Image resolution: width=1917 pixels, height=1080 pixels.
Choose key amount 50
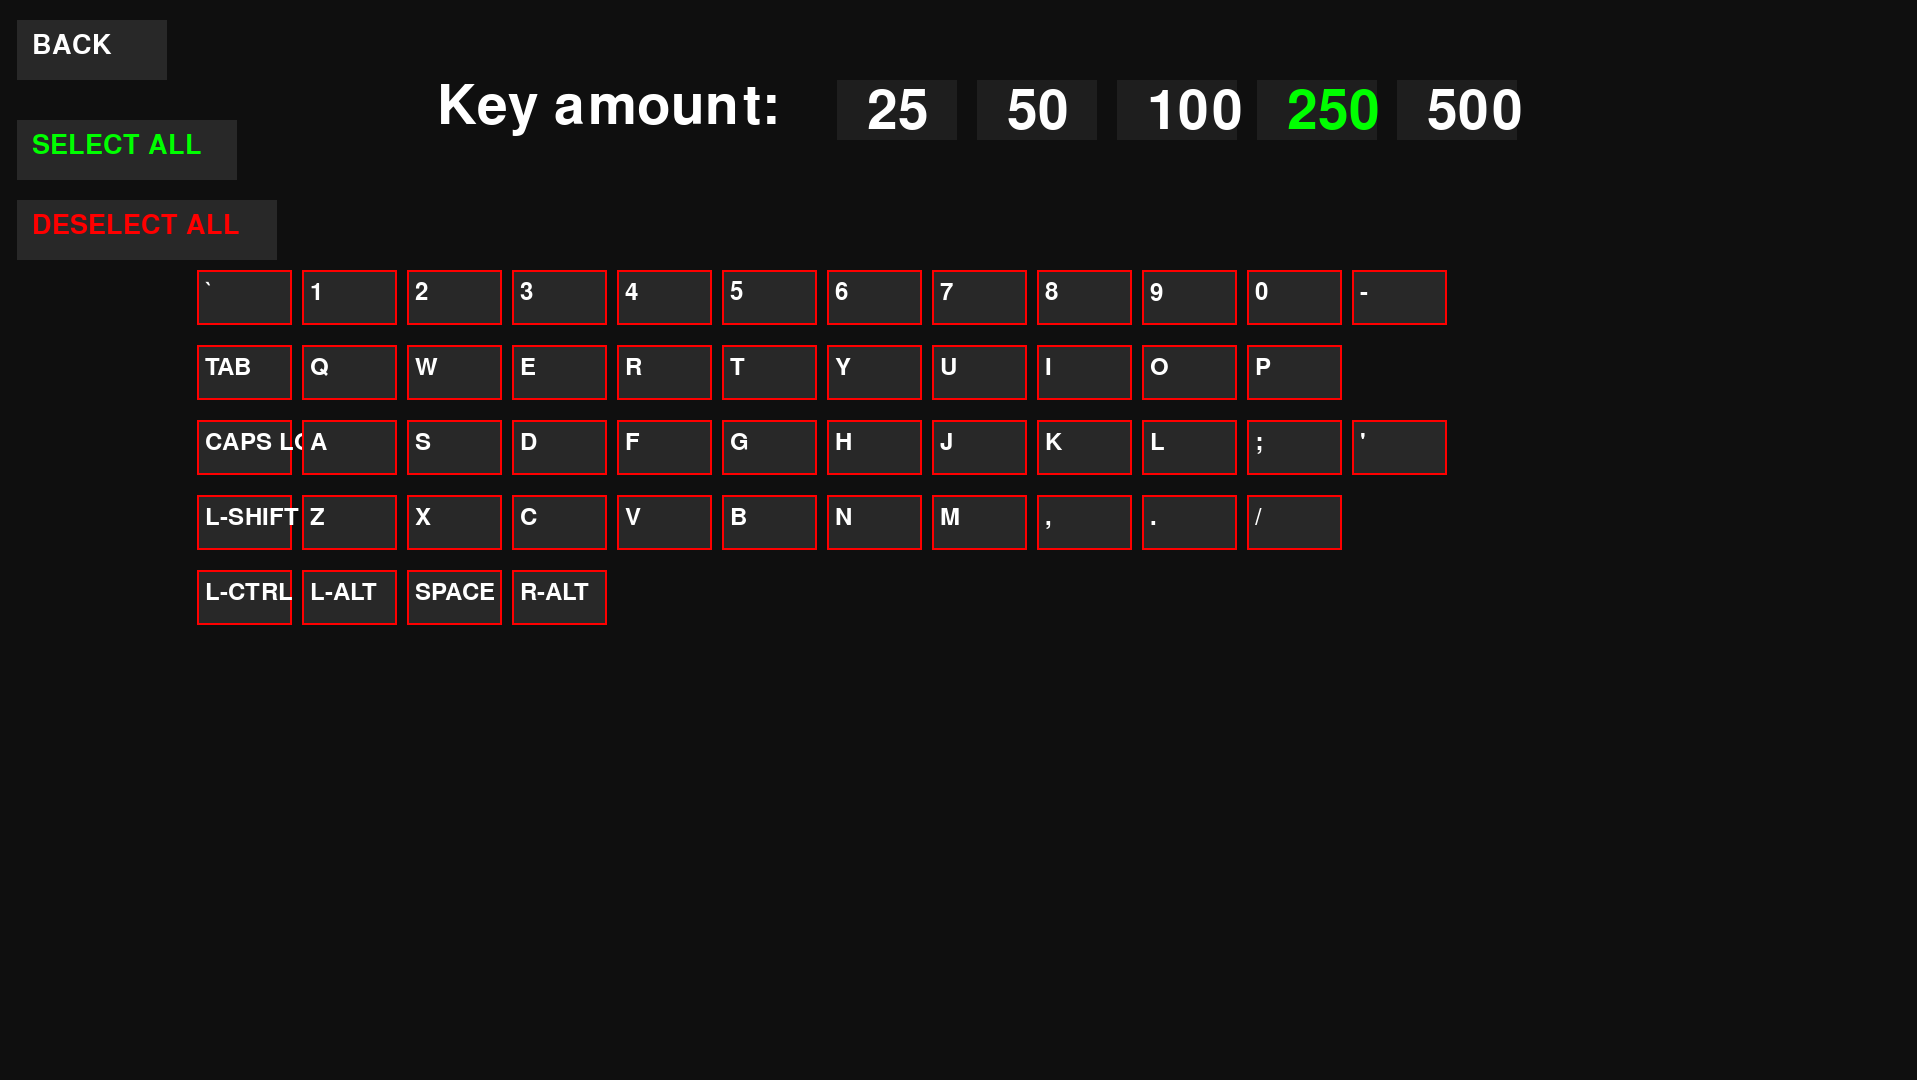click(1036, 110)
